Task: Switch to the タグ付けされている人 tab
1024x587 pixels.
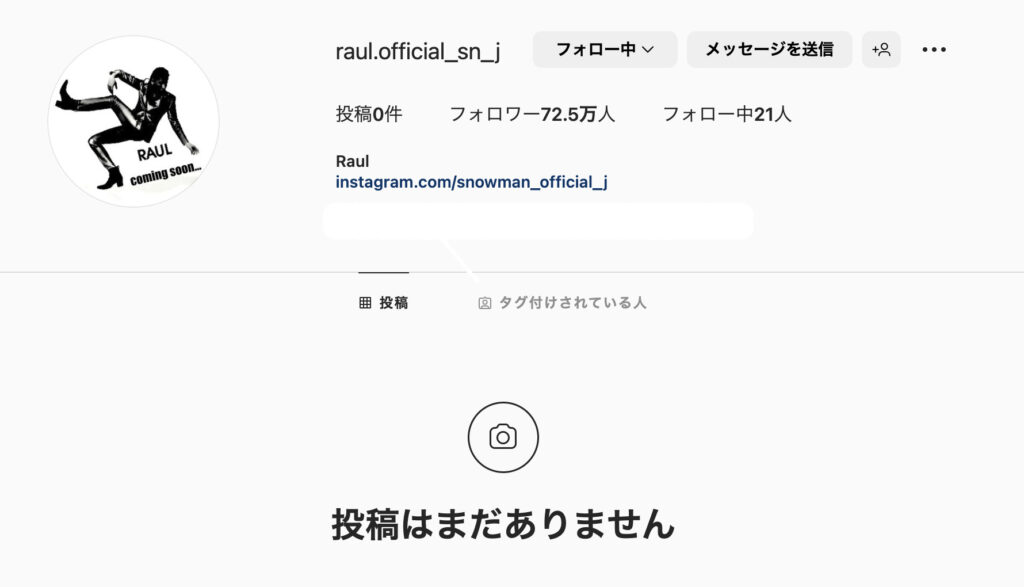Action: [x=562, y=302]
